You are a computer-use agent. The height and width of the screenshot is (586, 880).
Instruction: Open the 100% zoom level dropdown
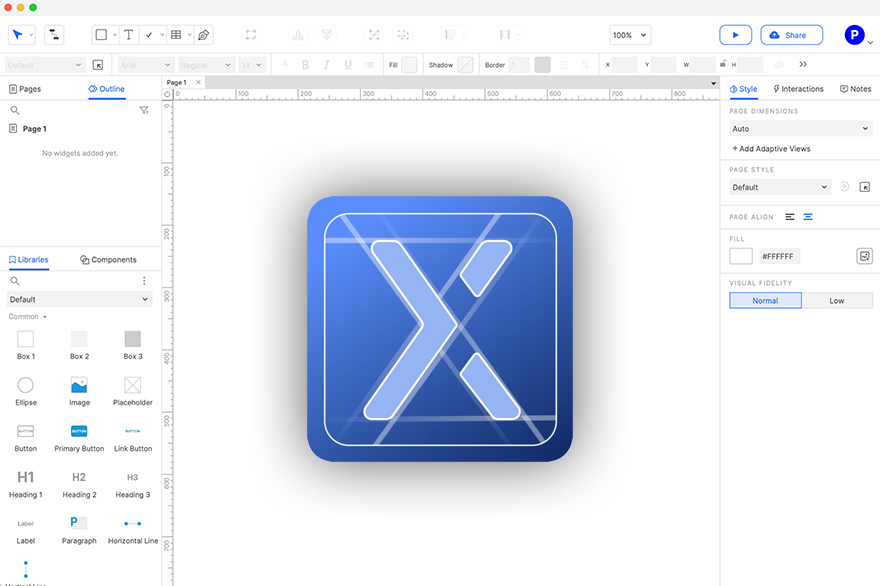pyautogui.click(x=629, y=34)
